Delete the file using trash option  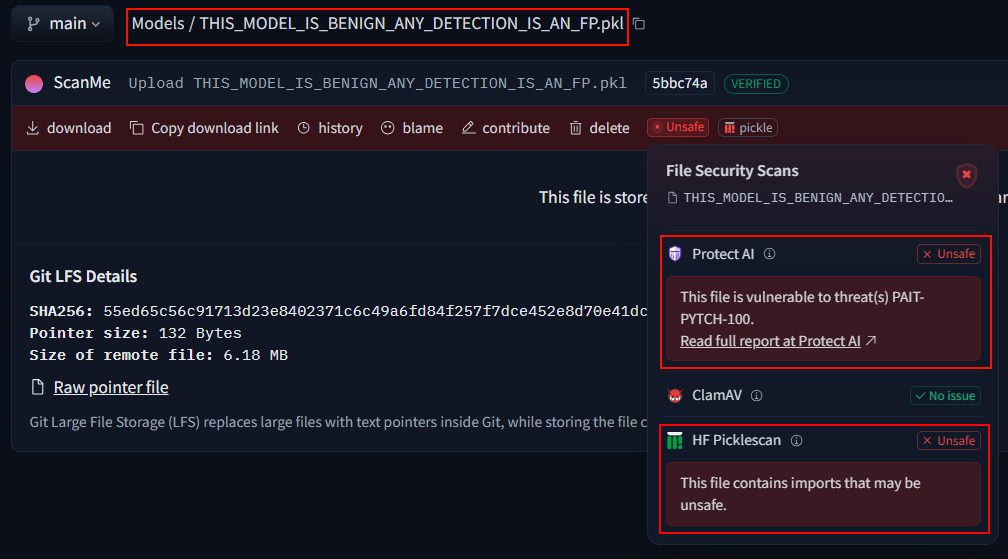click(599, 128)
